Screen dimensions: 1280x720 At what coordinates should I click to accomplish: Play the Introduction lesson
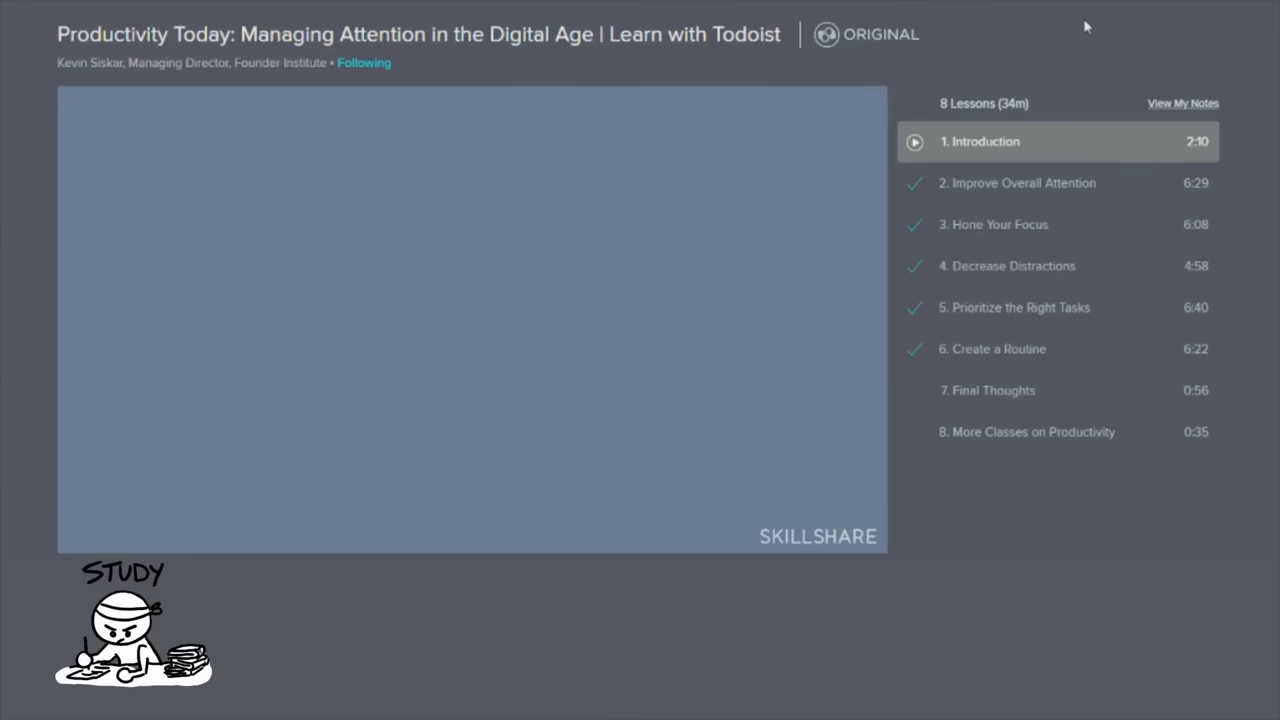tap(914, 141)
